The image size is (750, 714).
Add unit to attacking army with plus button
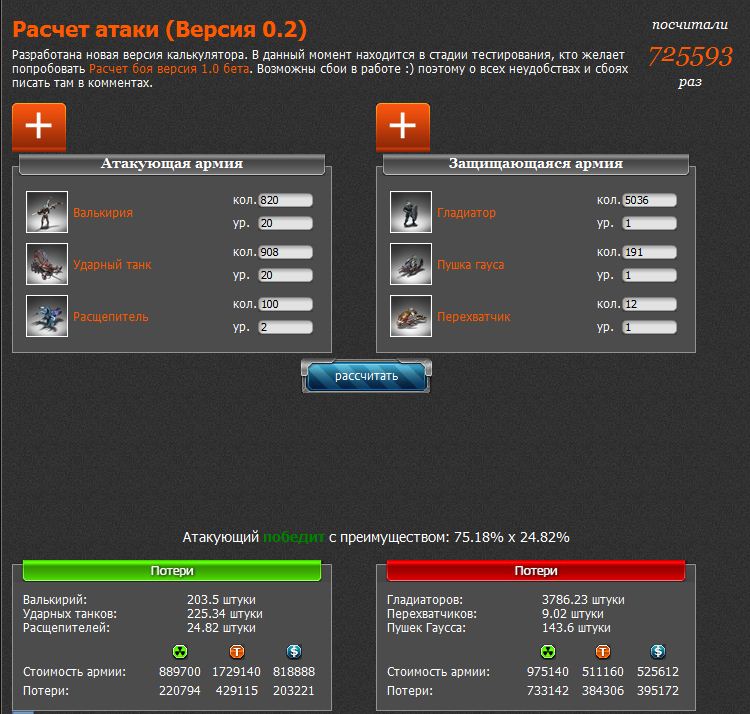point(39,127)
